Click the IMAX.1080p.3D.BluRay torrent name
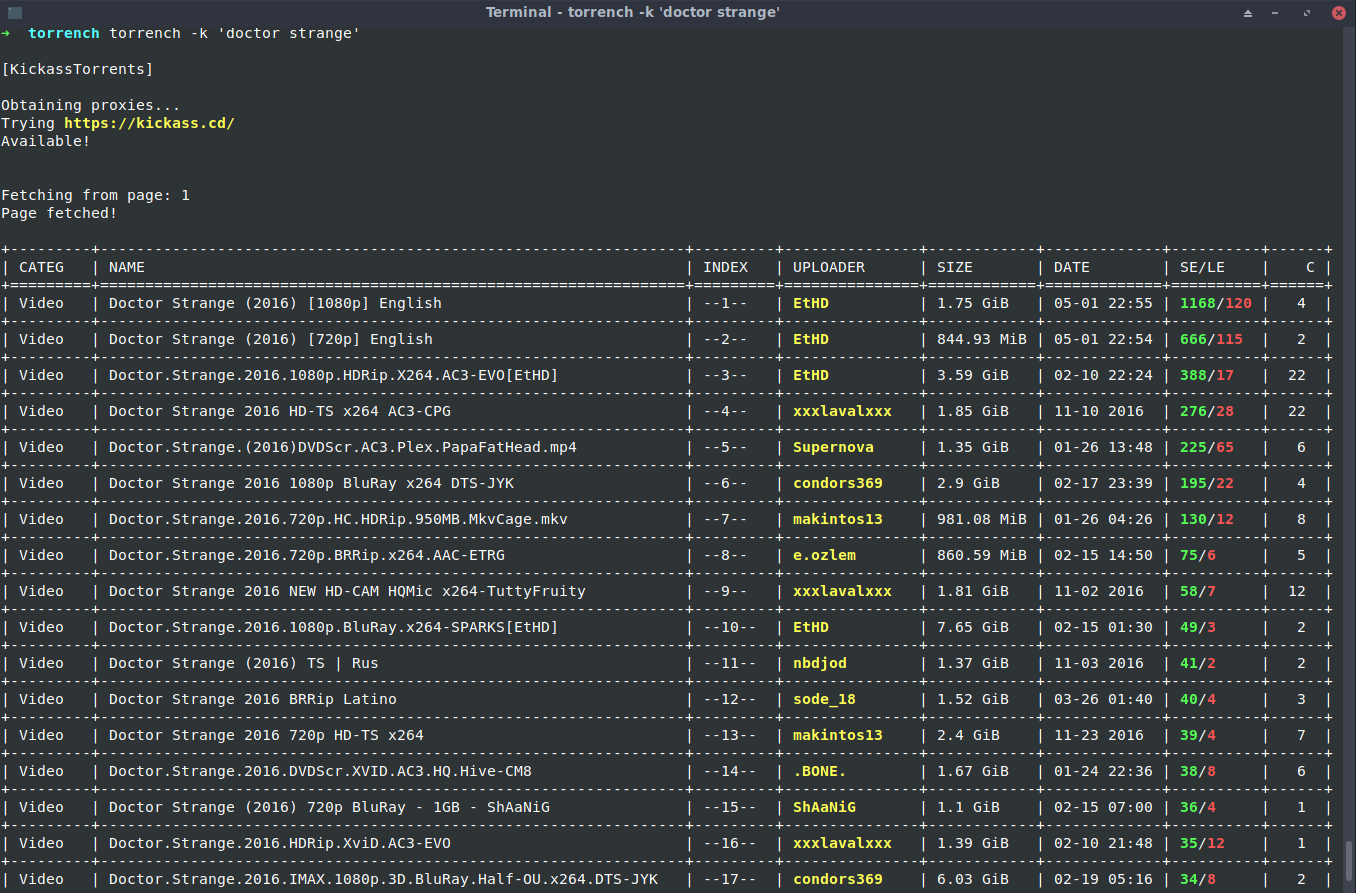 [383, 879]
